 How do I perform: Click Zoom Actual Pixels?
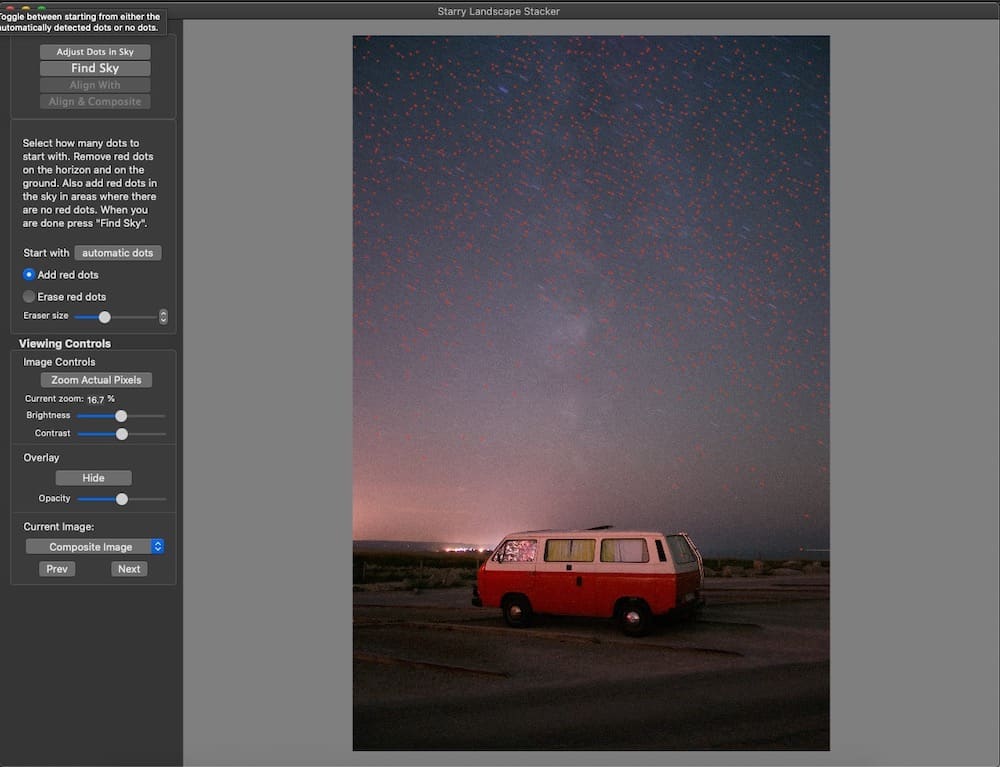pos(96,380)
